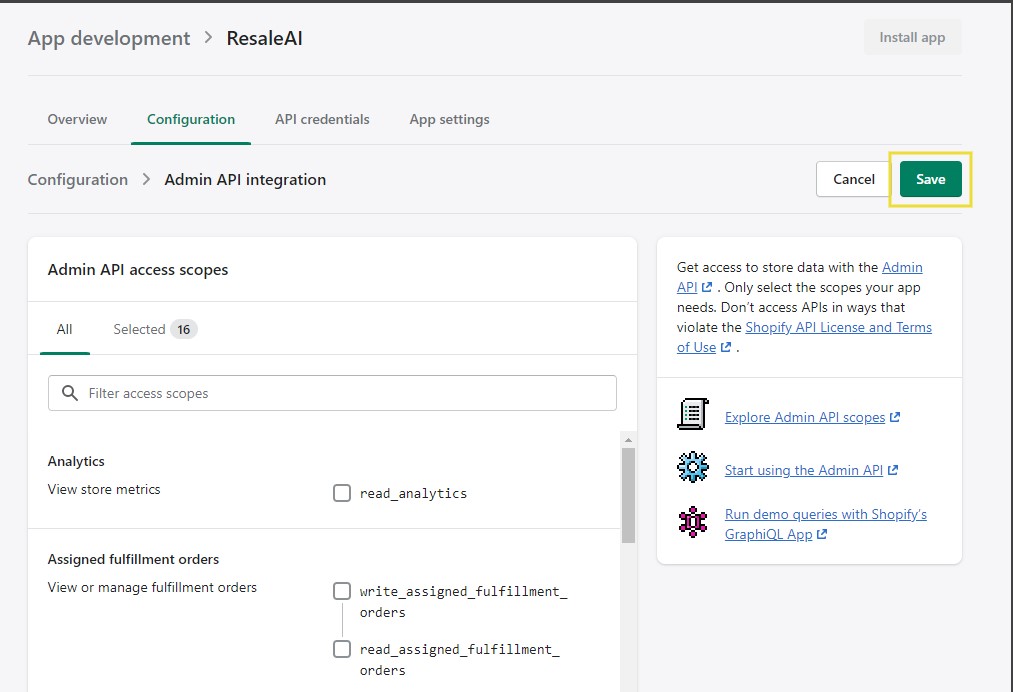Select the All scopes tab

point(65,329)
